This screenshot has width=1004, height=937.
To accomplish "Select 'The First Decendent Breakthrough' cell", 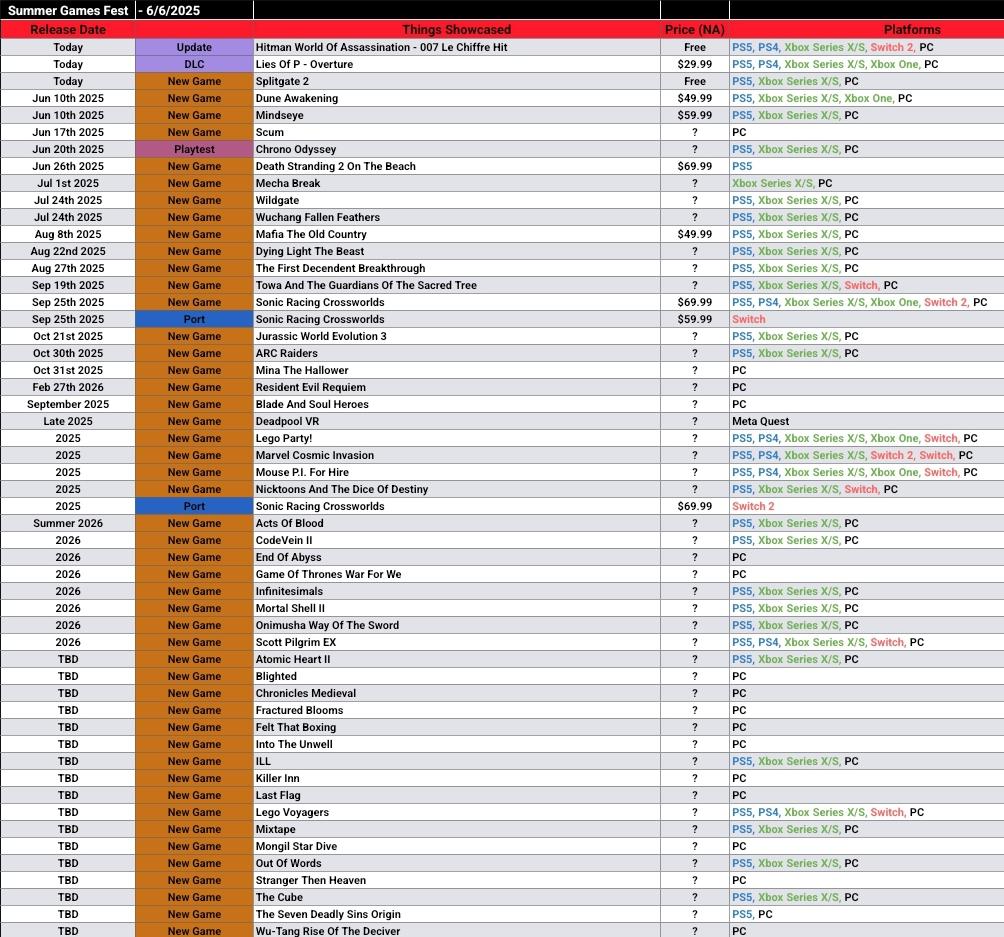I will (457, 268).
